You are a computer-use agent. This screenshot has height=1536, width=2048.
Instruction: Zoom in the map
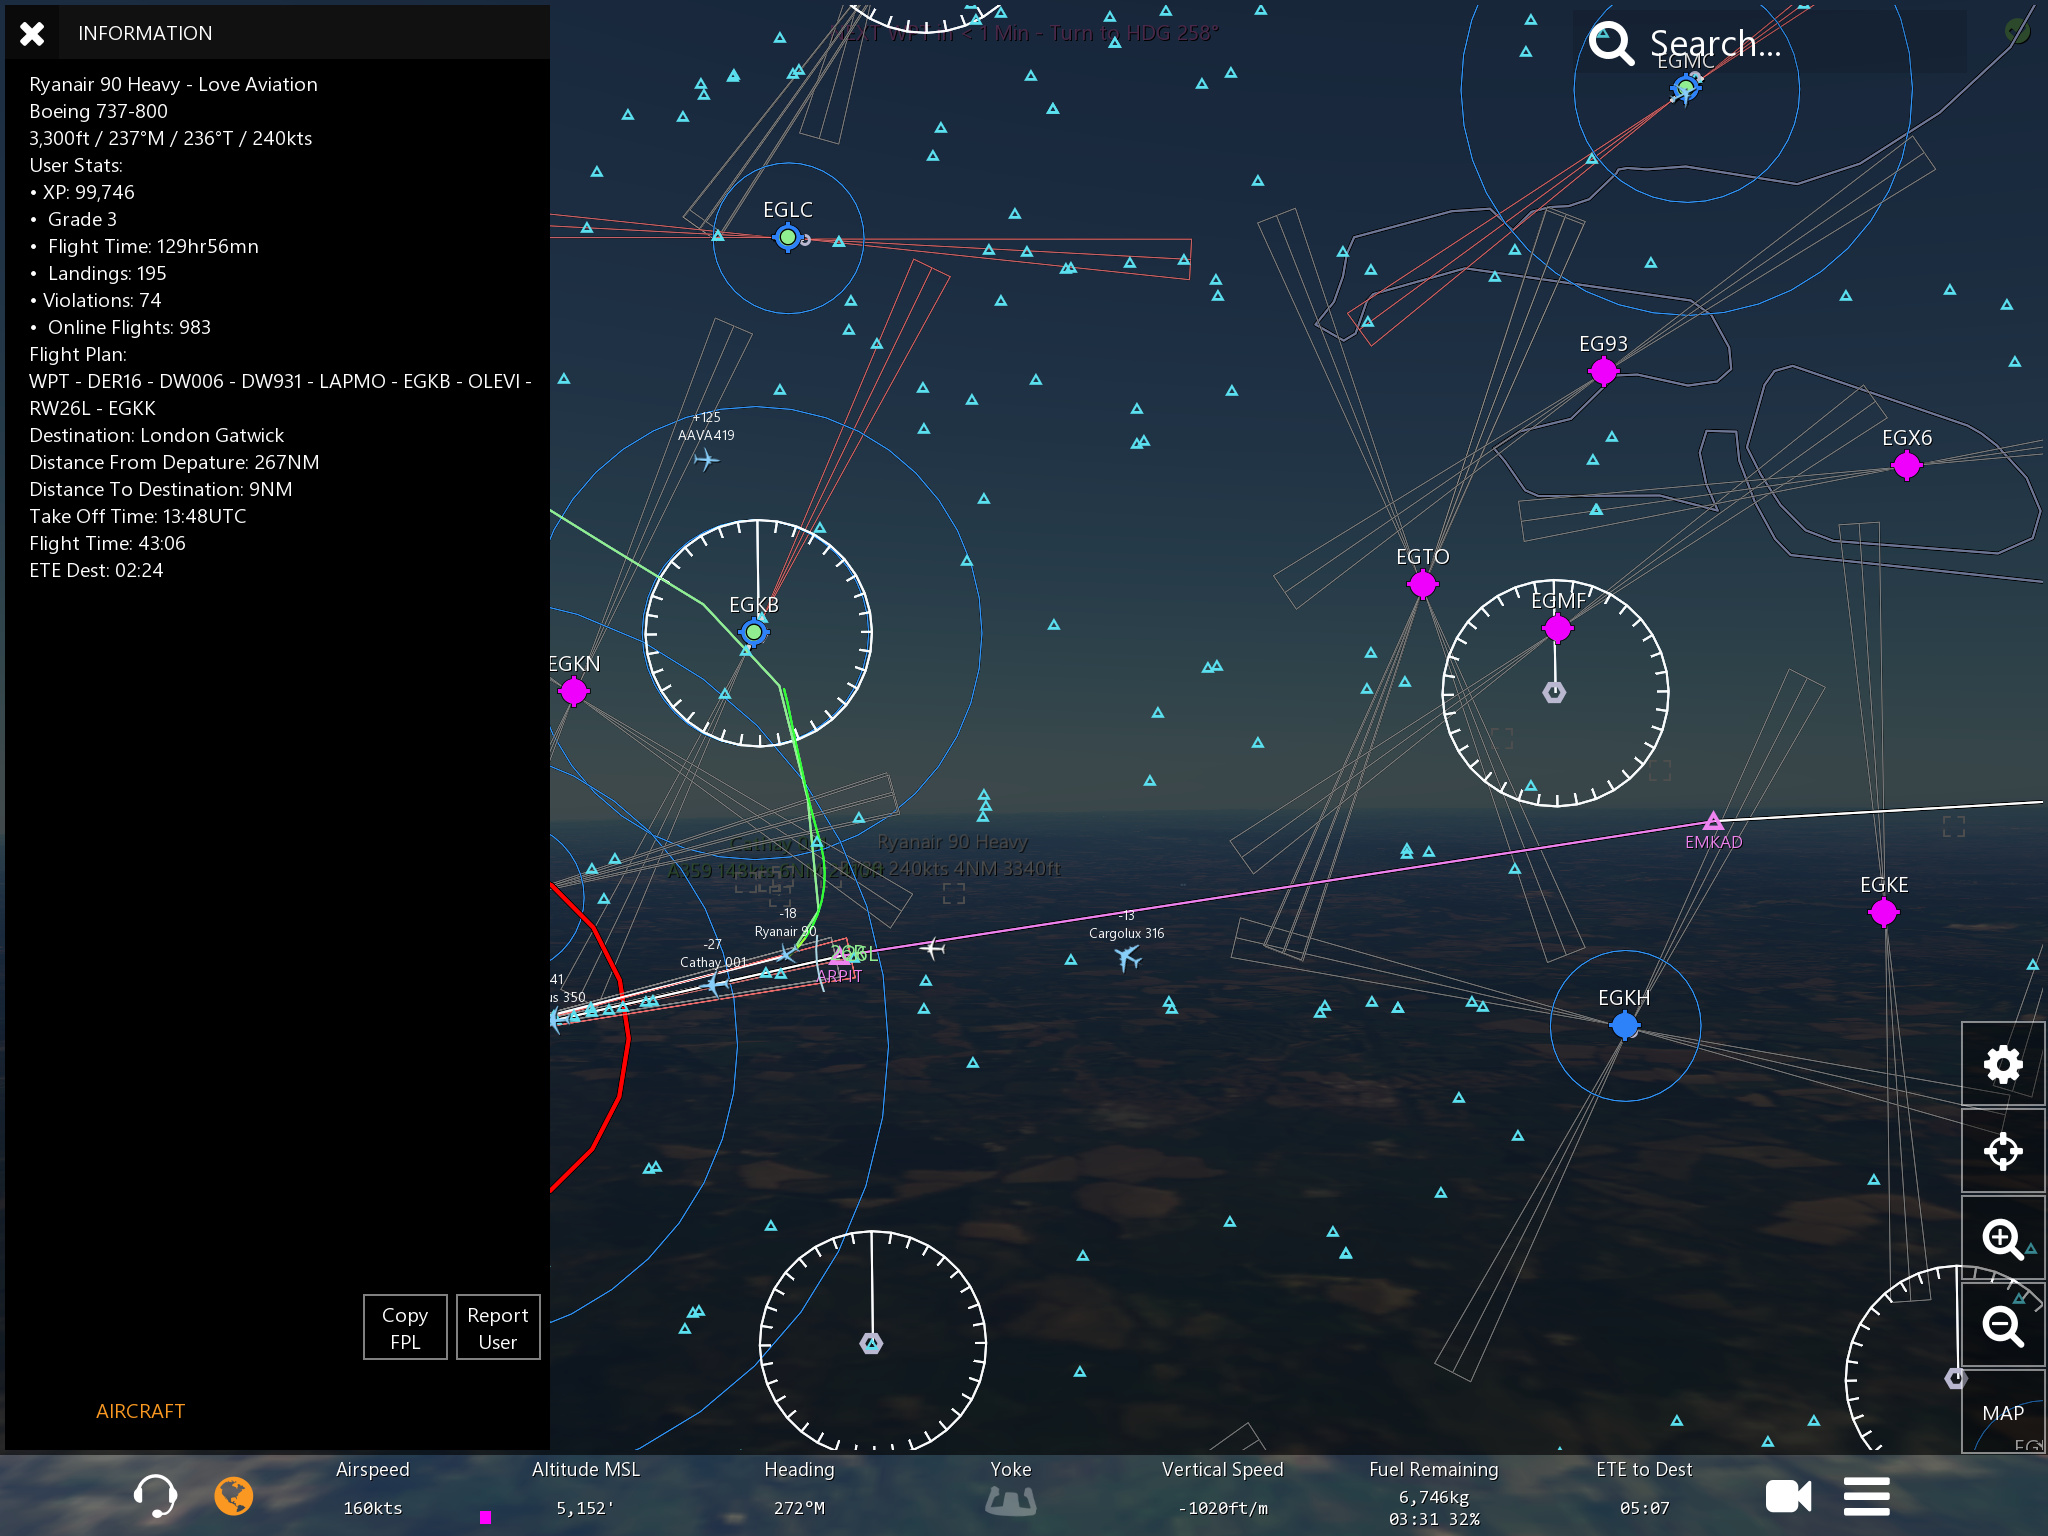[2002, 1238]
